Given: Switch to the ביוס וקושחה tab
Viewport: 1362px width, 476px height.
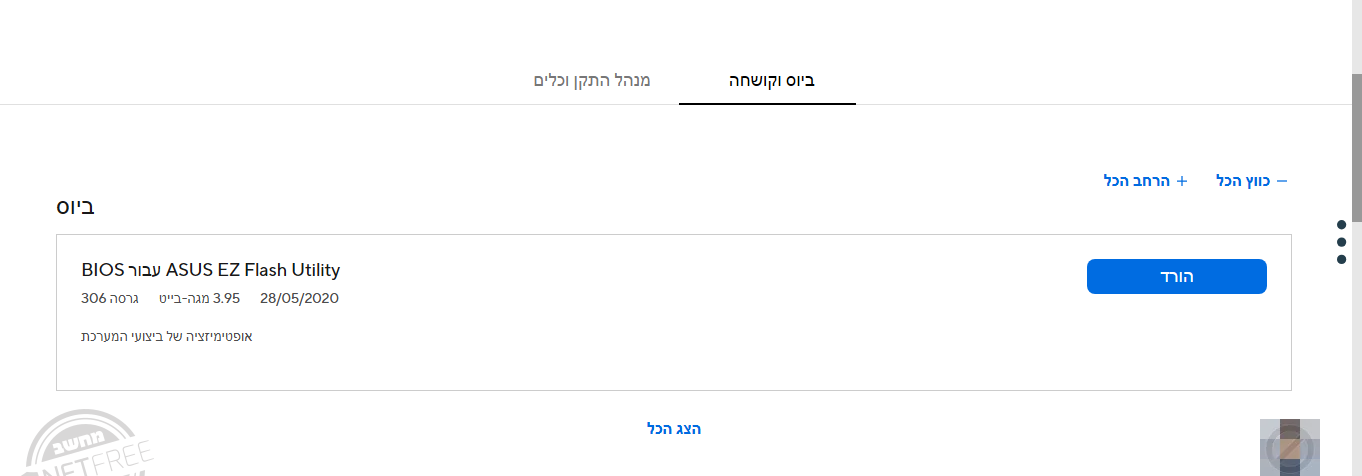Looking at the screenshot, I should [767, 80].
